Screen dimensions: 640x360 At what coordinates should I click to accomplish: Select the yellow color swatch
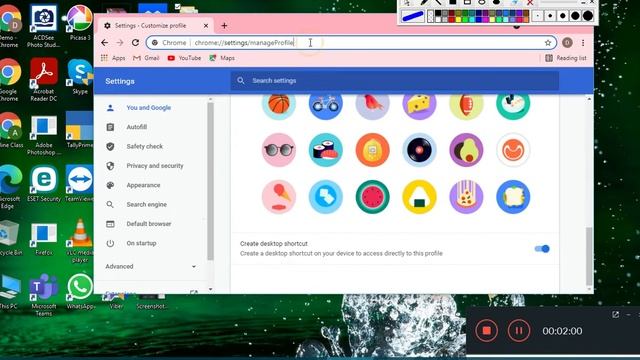coord(459,19)
